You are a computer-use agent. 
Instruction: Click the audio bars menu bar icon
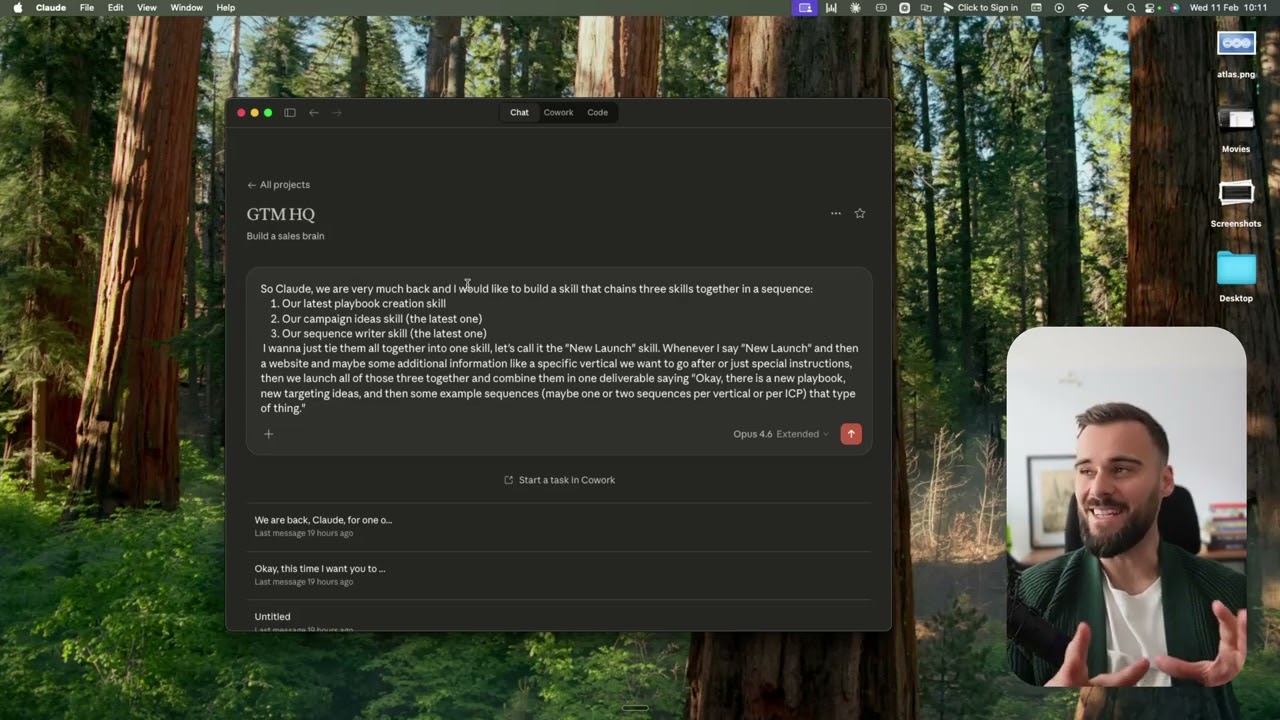[x=830, y=8]
